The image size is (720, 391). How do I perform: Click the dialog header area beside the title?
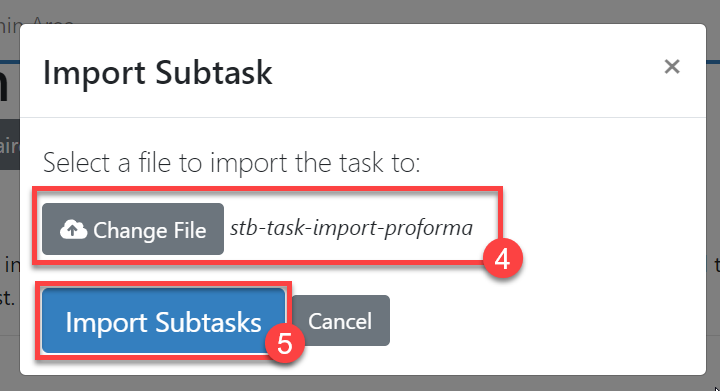(x=459, y=71)
